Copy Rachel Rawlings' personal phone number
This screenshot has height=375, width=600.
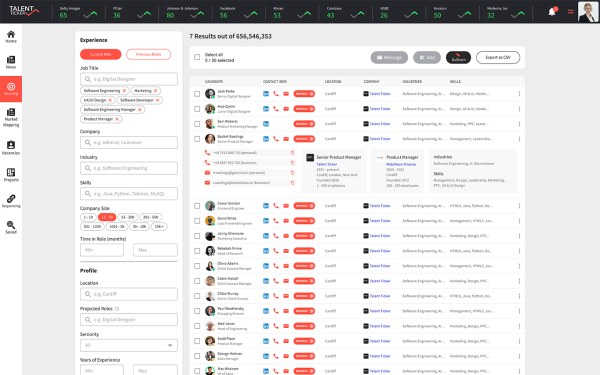pyautogui.click(x=292, y=153)
